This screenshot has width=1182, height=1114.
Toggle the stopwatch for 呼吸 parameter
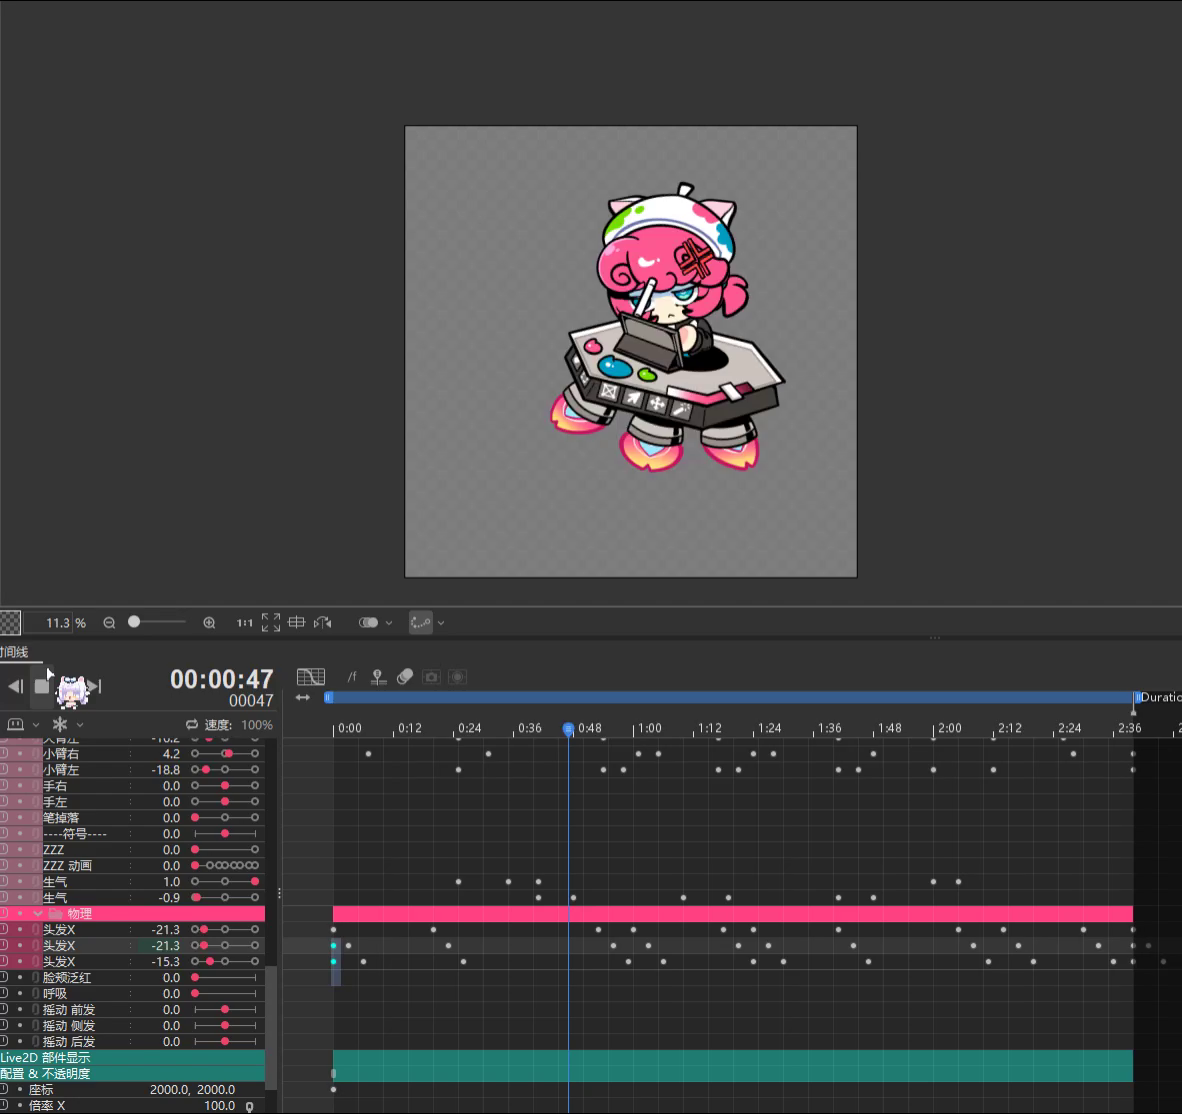(4, 993)
